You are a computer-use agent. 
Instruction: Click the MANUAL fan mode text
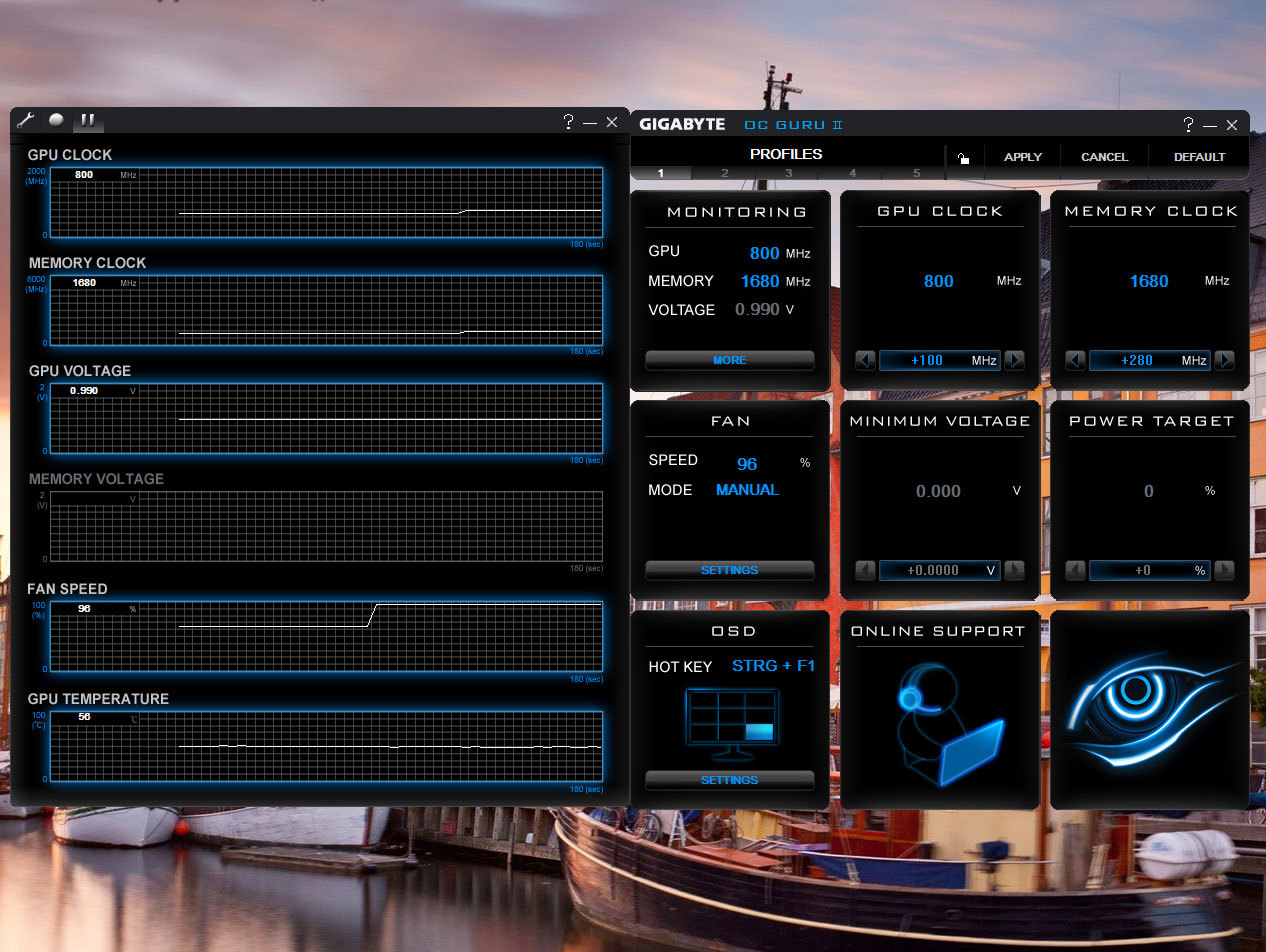(x=747, y=490)
